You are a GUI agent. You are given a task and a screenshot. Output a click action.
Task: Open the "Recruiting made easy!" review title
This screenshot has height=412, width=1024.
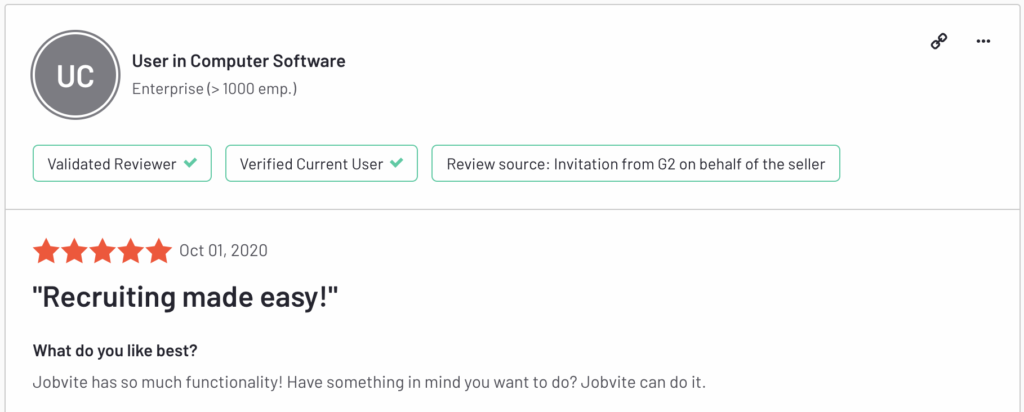coord(185,298)
